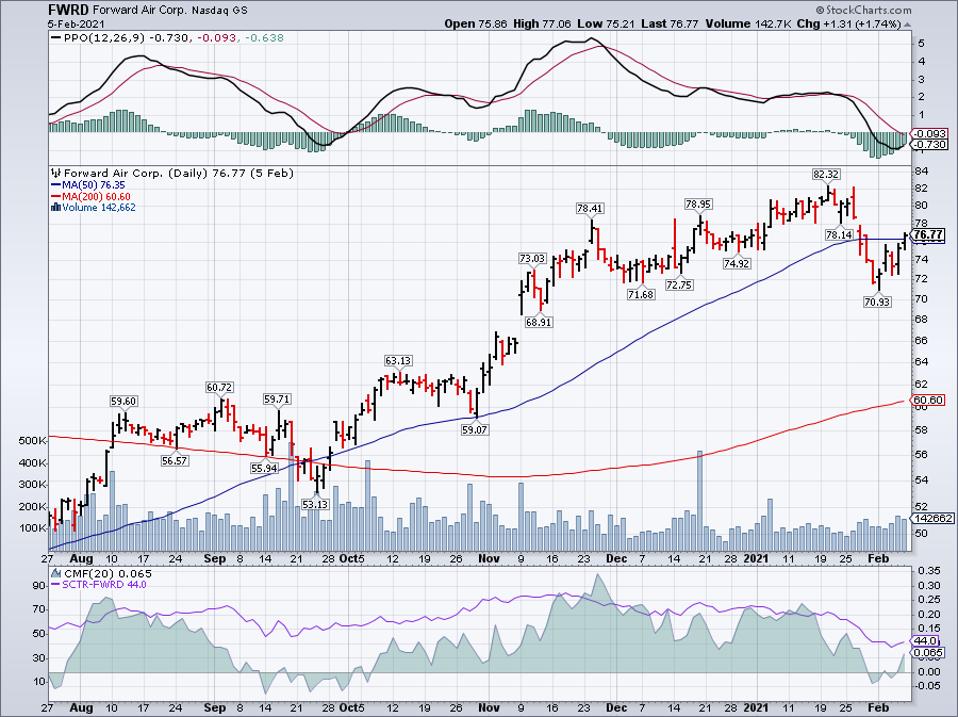Click the 78.41 price annotation
The image size is (958, 717).
(590, 208)
